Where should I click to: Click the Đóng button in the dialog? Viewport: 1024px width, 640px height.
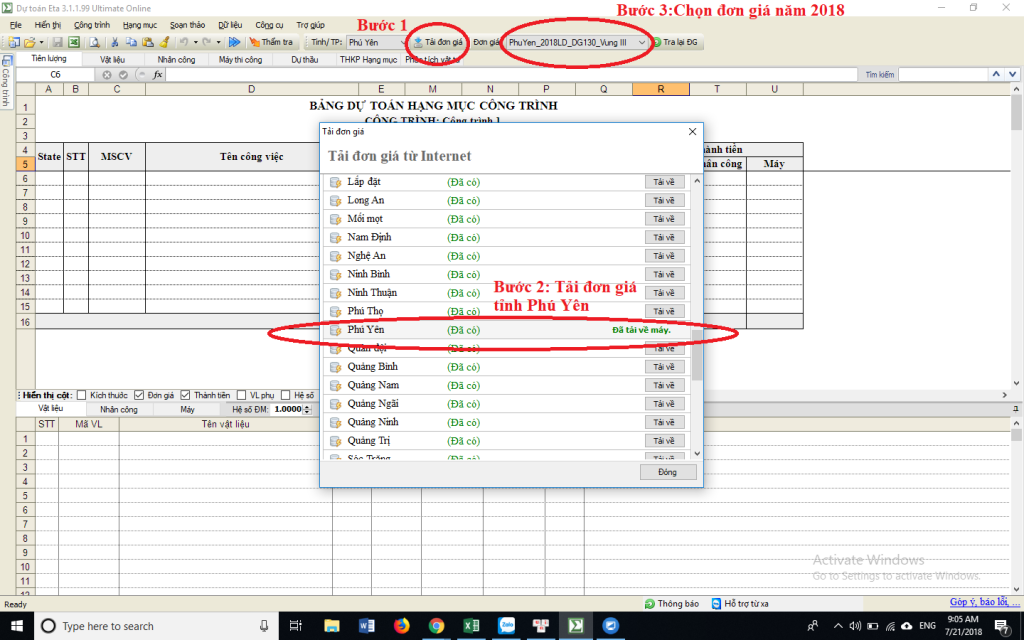[667, 472]
